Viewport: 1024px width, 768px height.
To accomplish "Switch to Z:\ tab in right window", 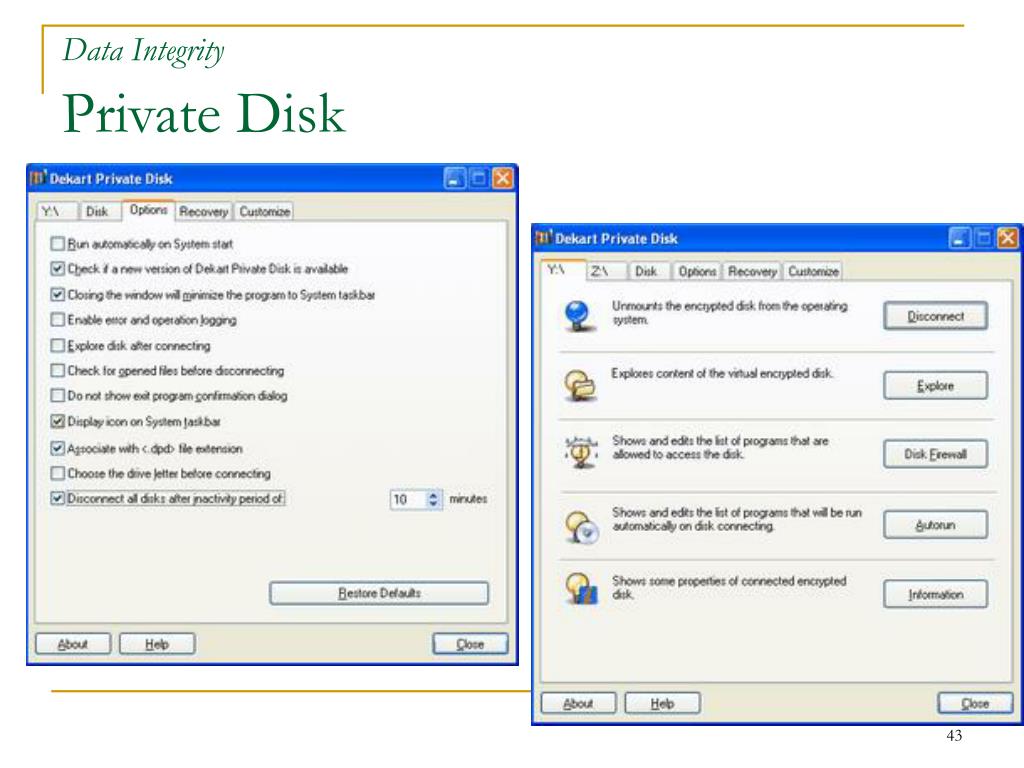I will [605, 272].
